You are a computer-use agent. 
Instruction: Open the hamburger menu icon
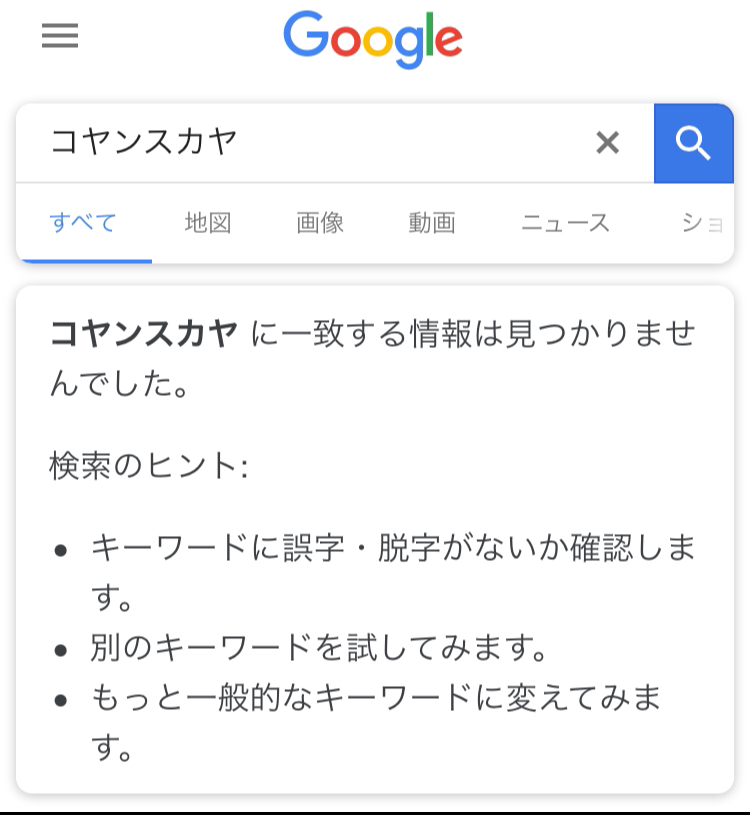click(60, 35)
